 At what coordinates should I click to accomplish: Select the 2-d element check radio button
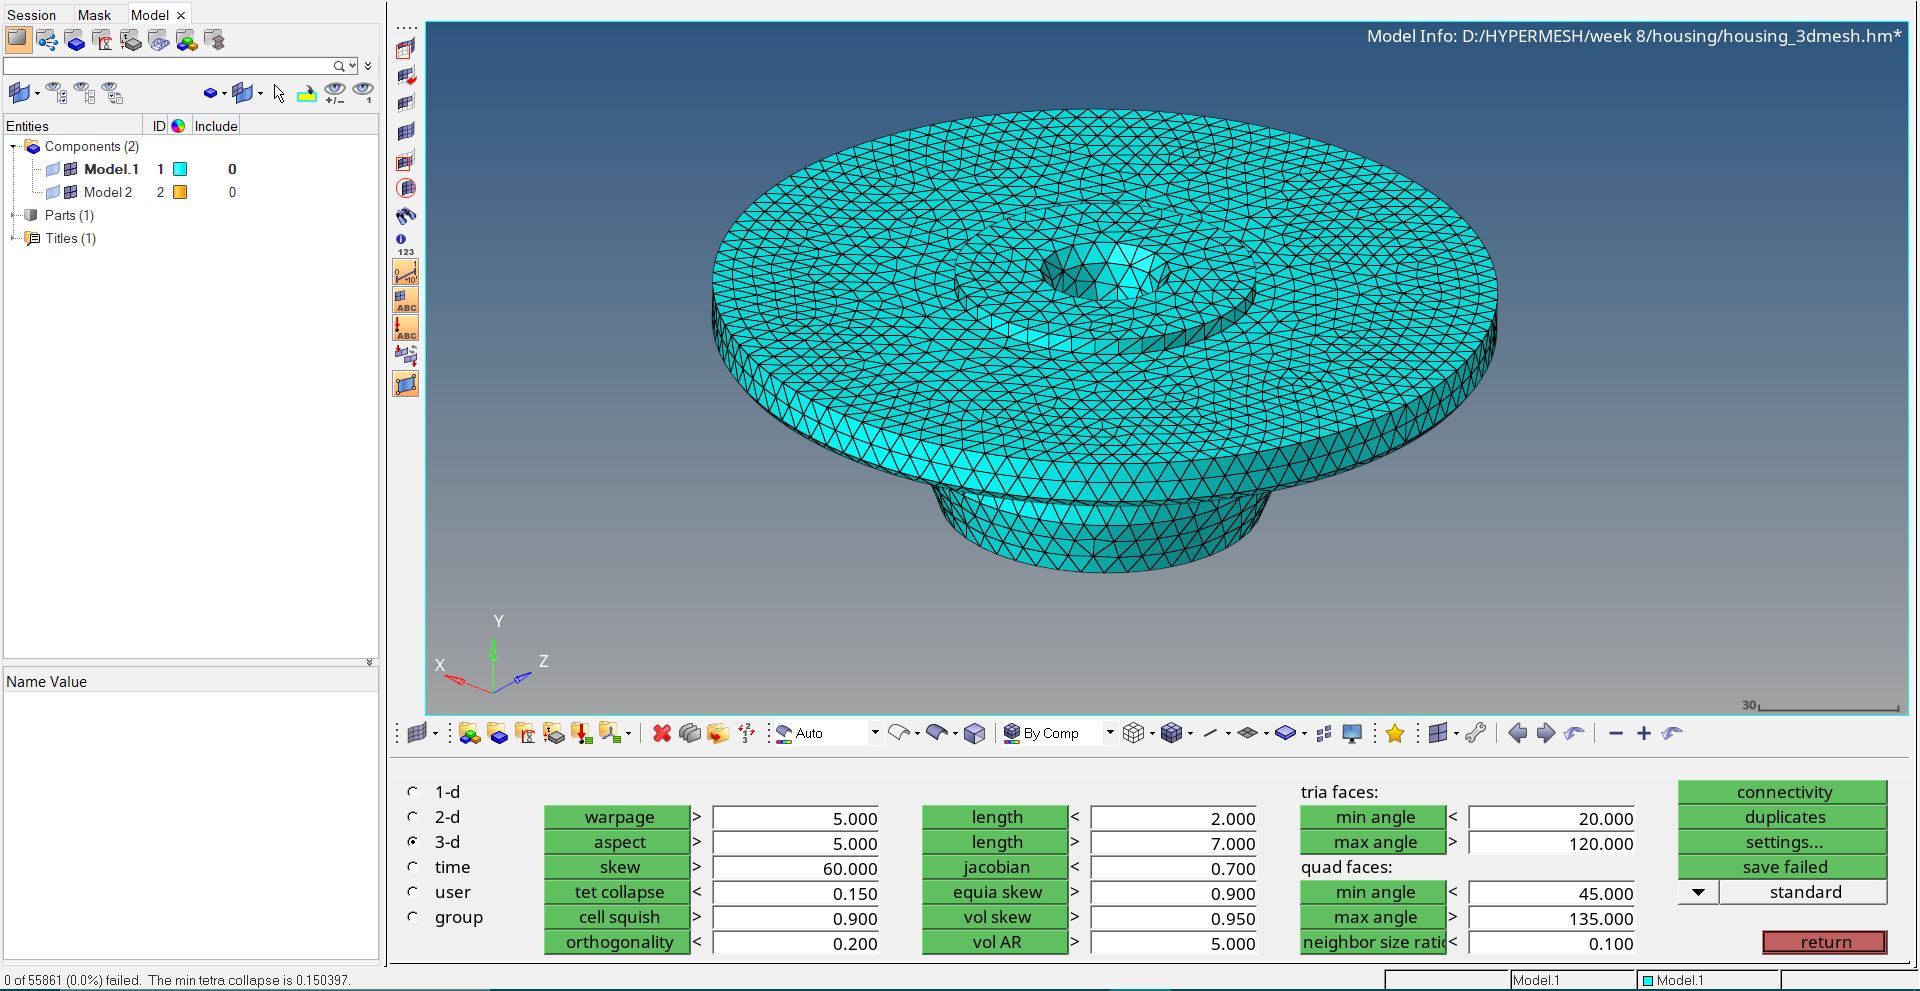413,817
